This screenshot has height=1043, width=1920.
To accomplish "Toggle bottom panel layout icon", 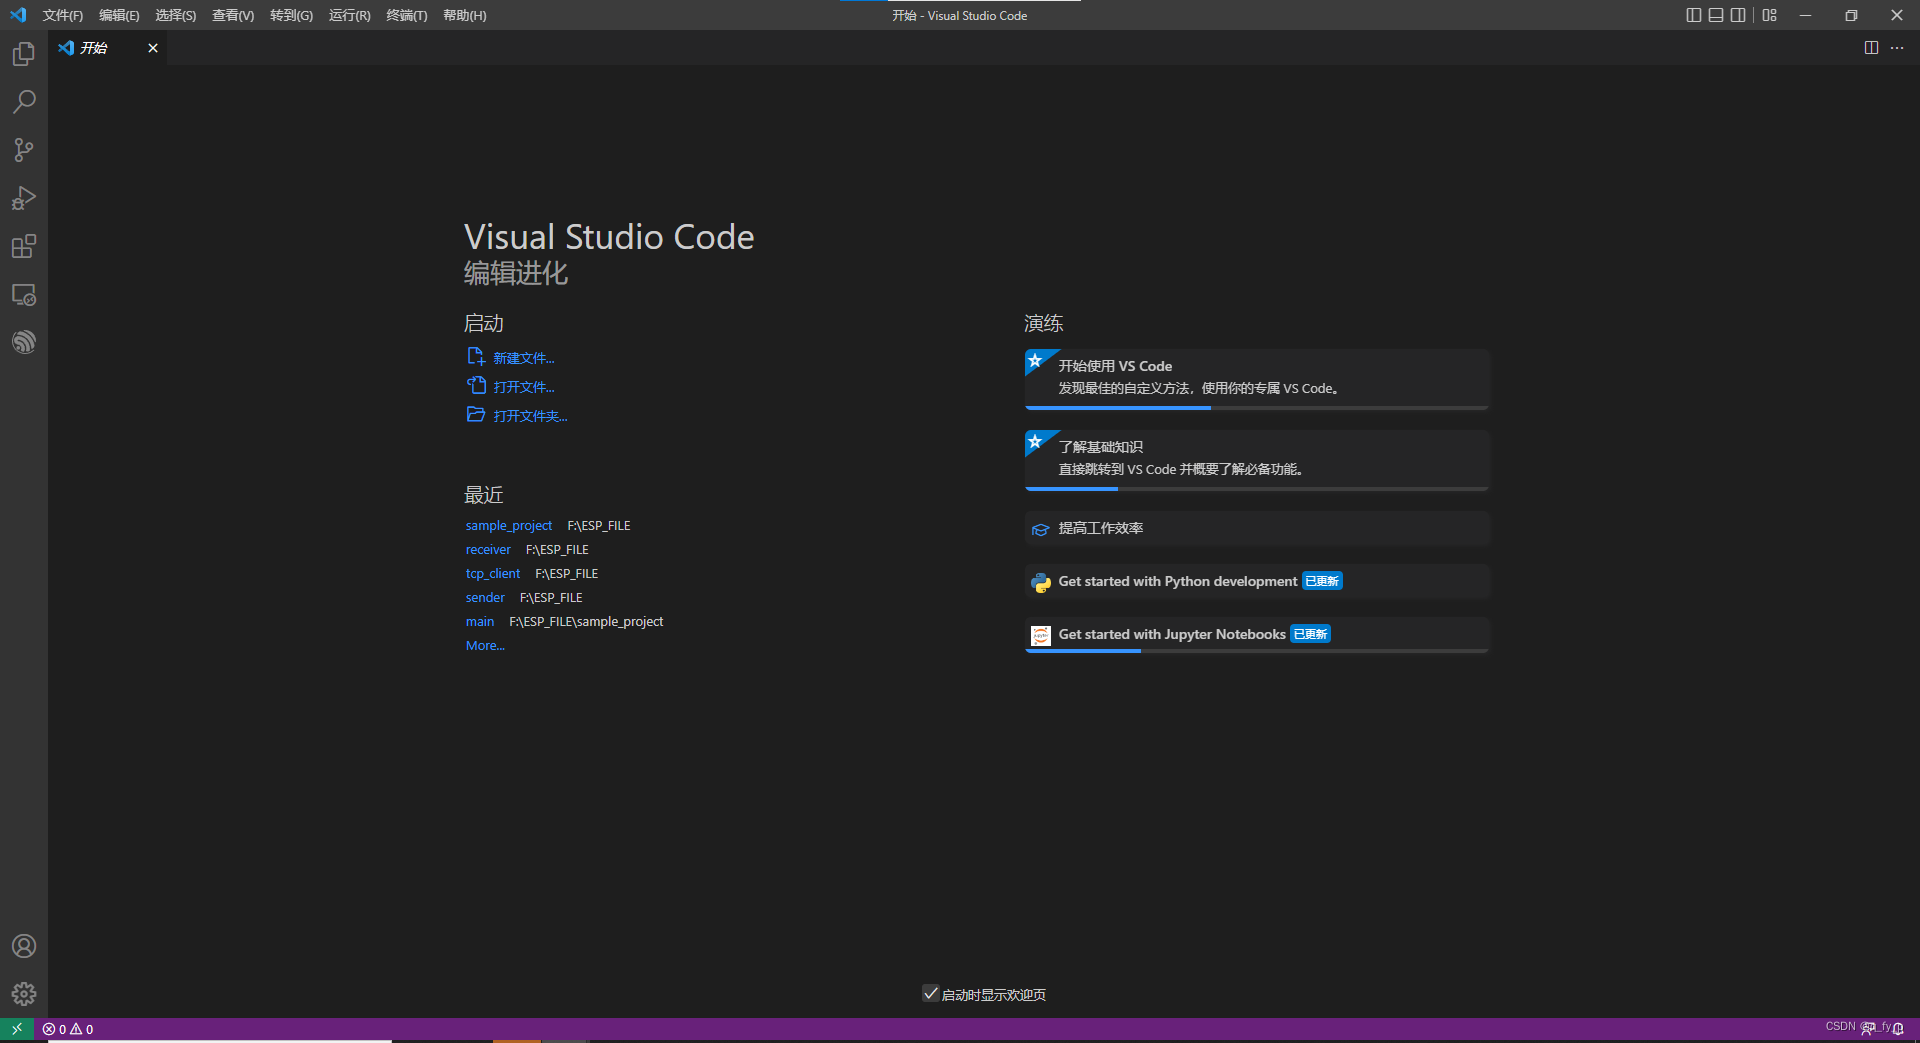I will [x=1716, y=15].
